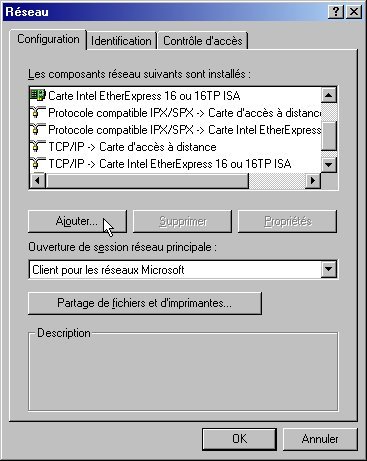
Task: Select Carte Intel EtherExpress 16 ou 16TP ISA entry
Action: coord(144,96)
